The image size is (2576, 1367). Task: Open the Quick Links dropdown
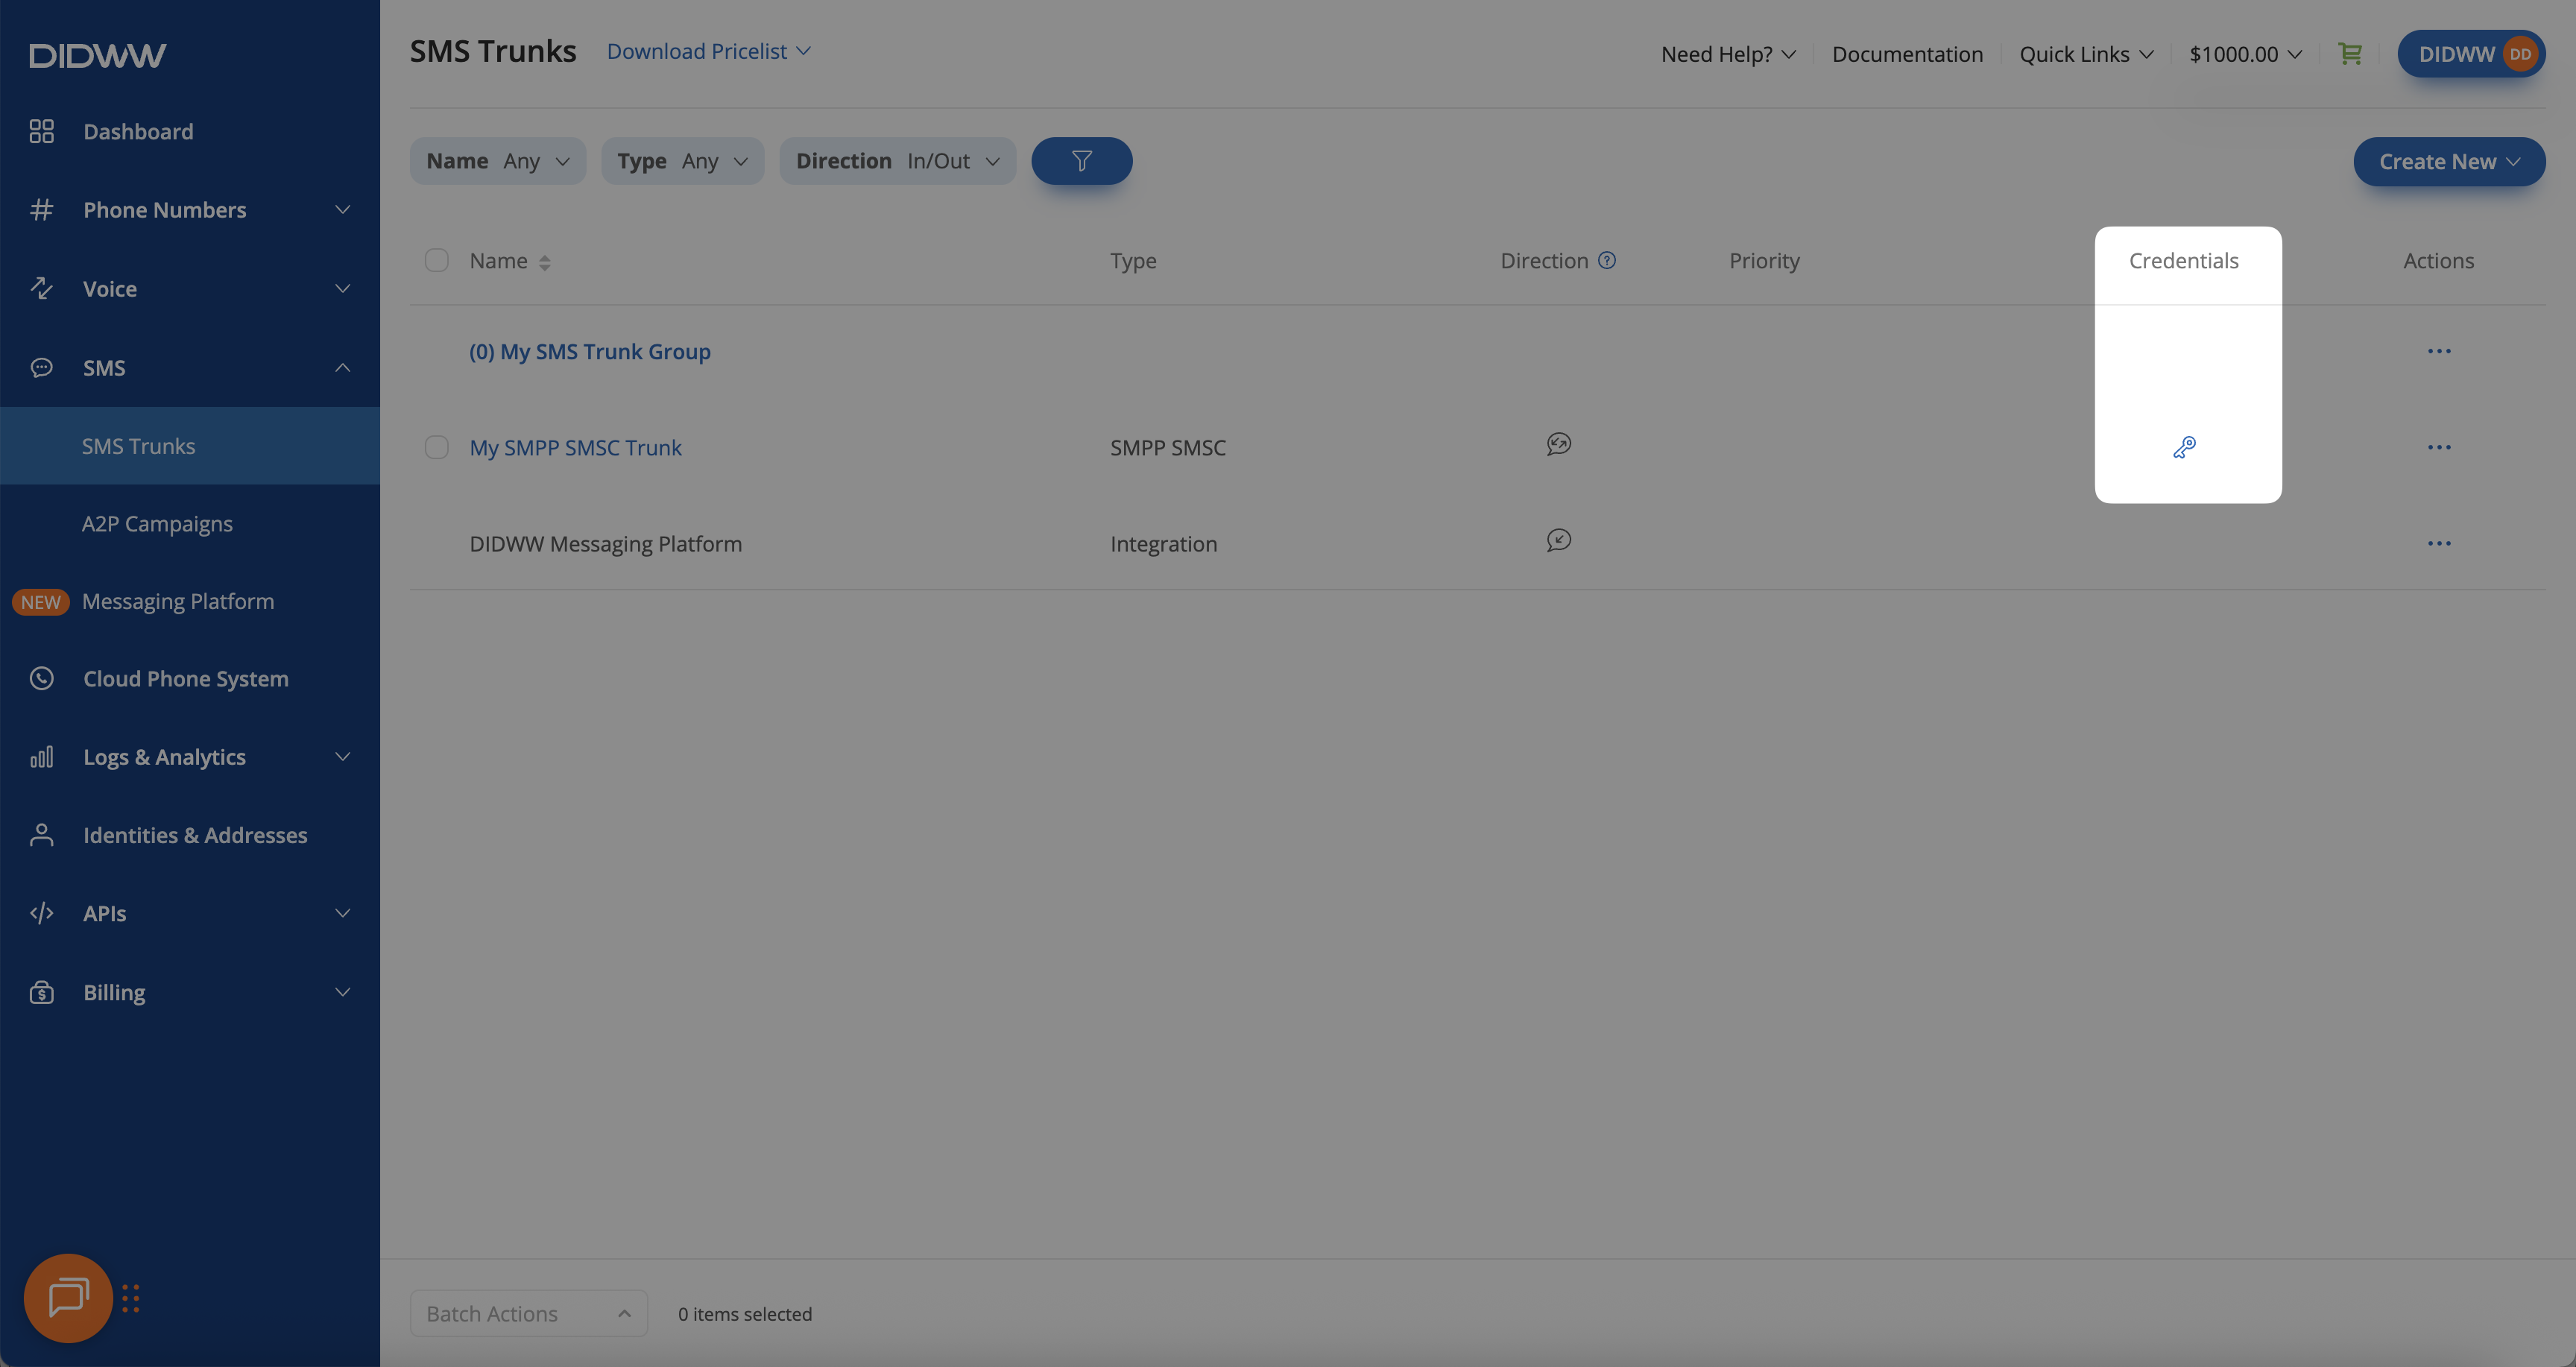coord(2086,54)
